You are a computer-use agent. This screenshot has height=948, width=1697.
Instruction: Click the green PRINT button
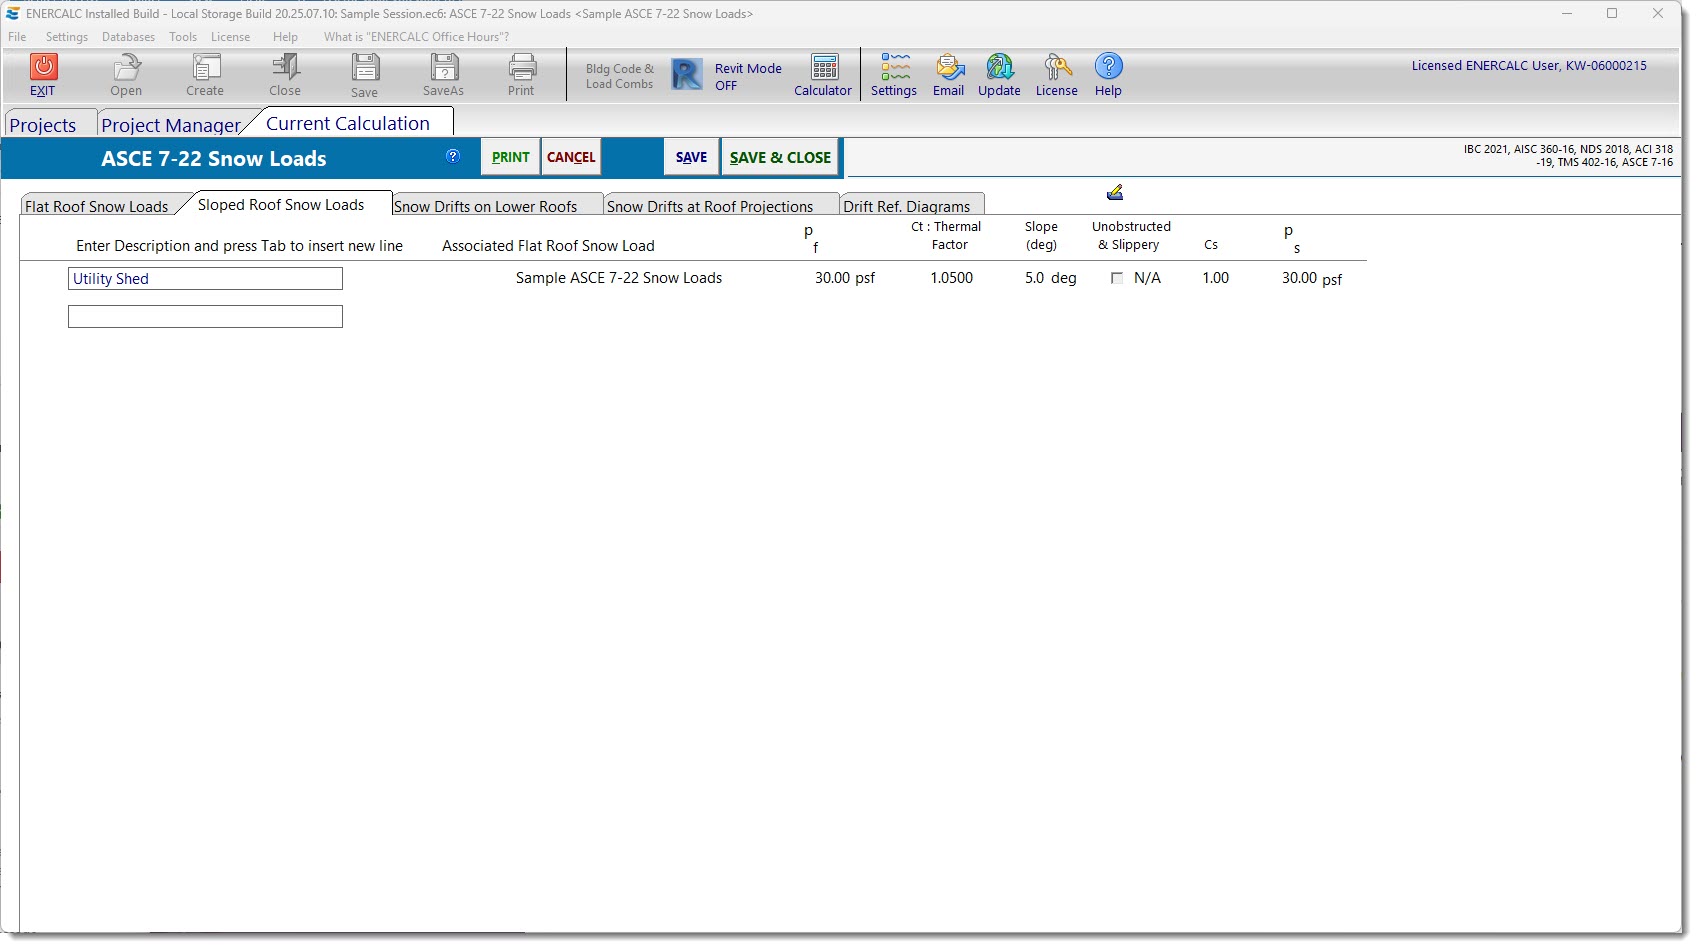511,157
